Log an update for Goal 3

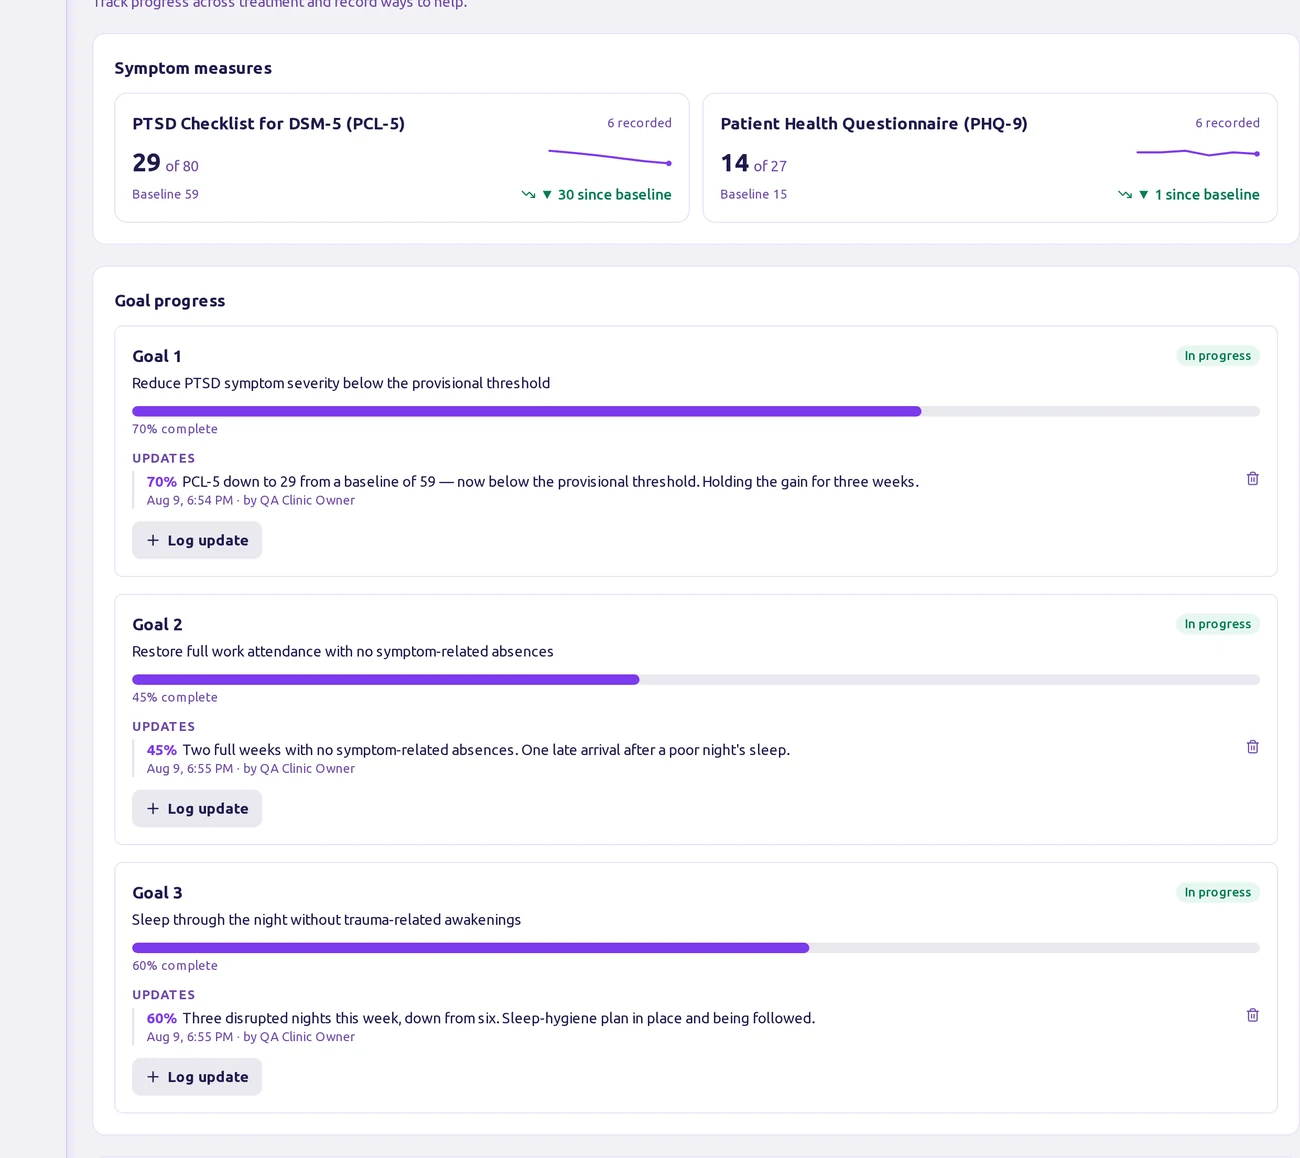(197, 1077)
